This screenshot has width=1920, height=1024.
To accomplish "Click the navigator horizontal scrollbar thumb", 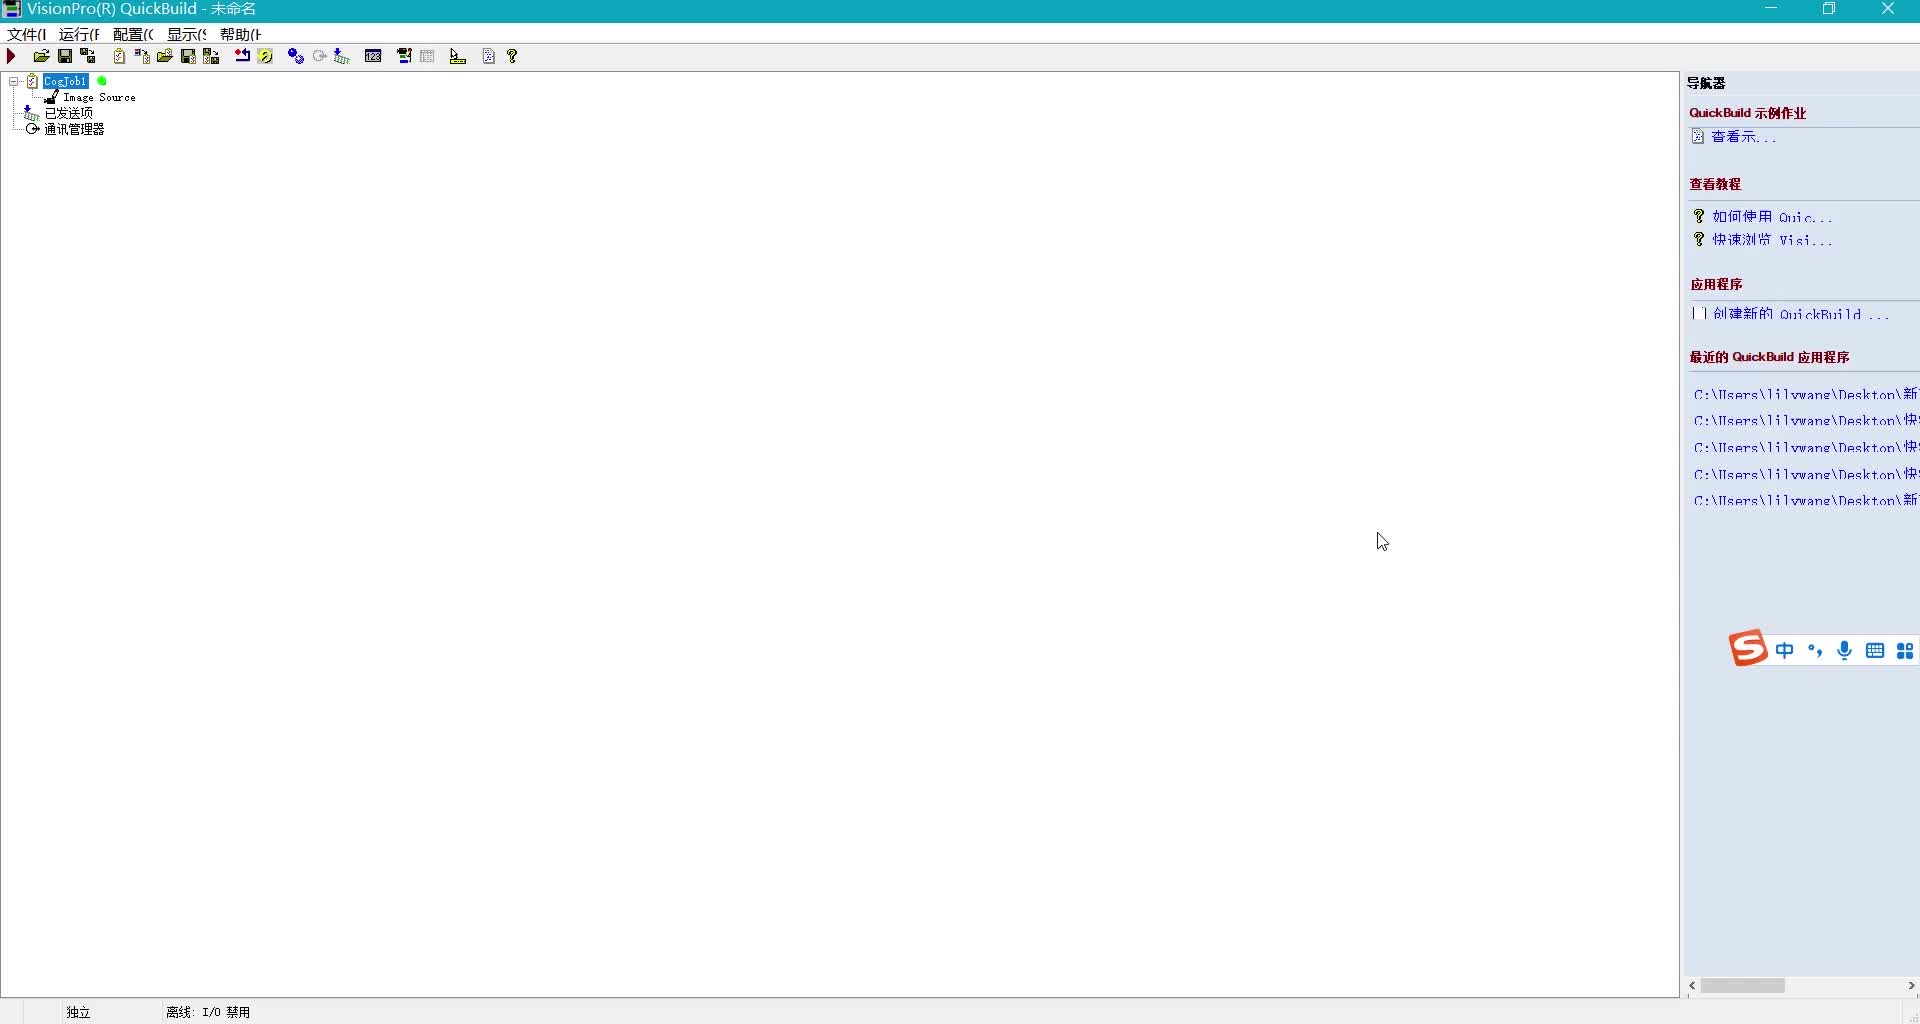I will click(x=1744, y=987).
